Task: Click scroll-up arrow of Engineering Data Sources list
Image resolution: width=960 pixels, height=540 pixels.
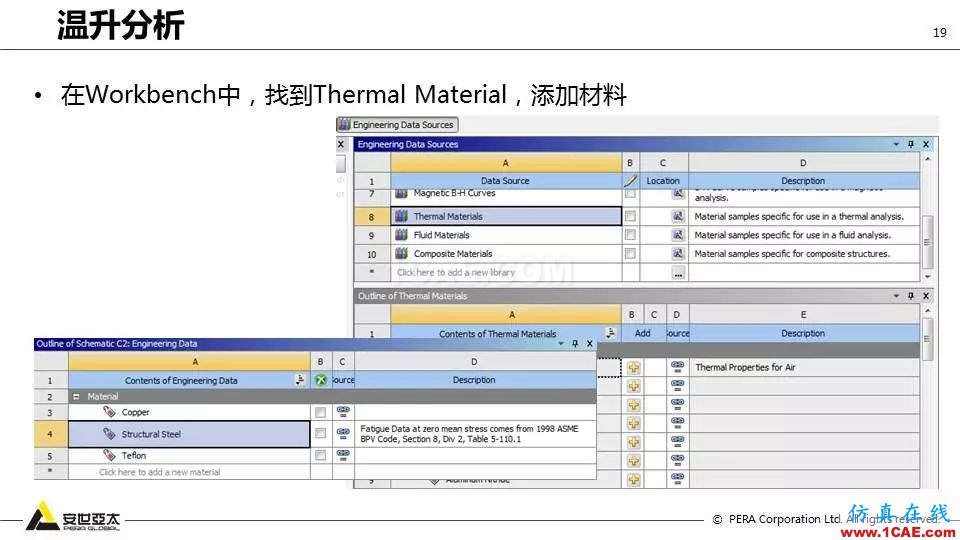Action: point(928,159)
